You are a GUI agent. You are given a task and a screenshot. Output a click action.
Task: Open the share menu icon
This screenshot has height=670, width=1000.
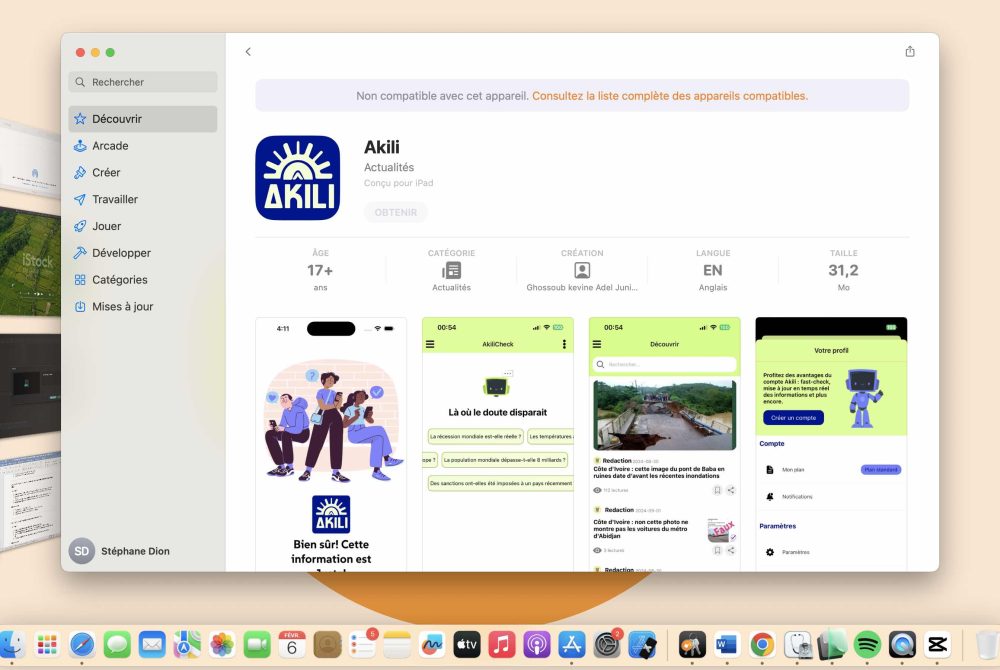coord(910,52)
